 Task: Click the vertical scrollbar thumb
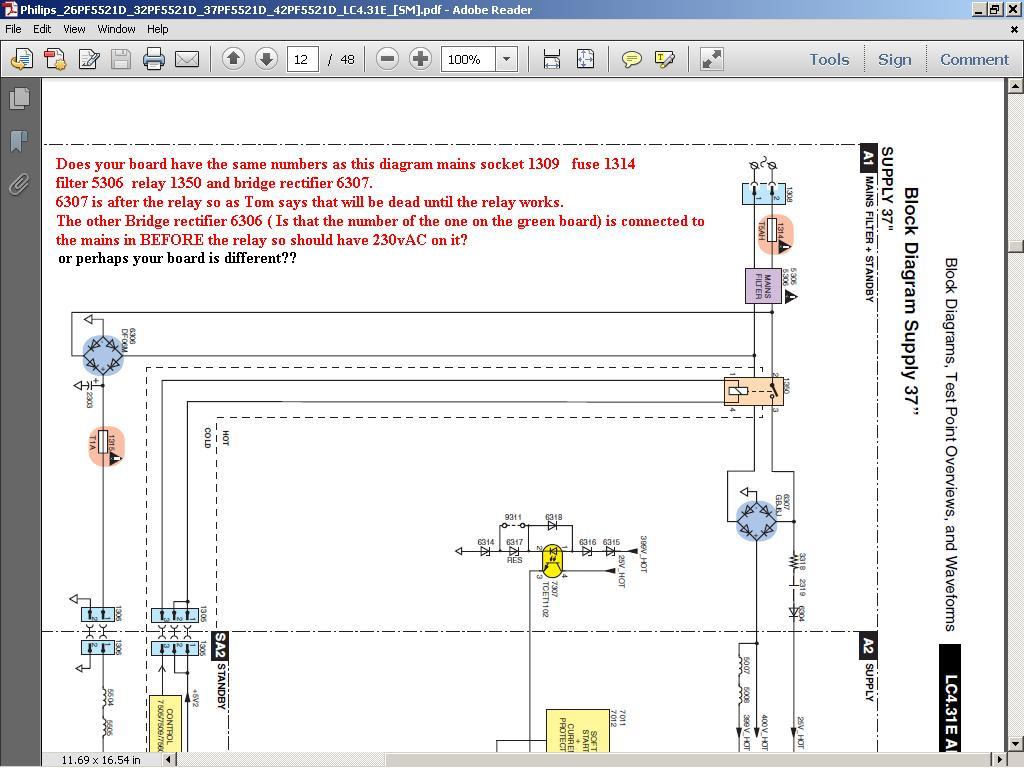pyautogui.click(x=1016, y=246)
